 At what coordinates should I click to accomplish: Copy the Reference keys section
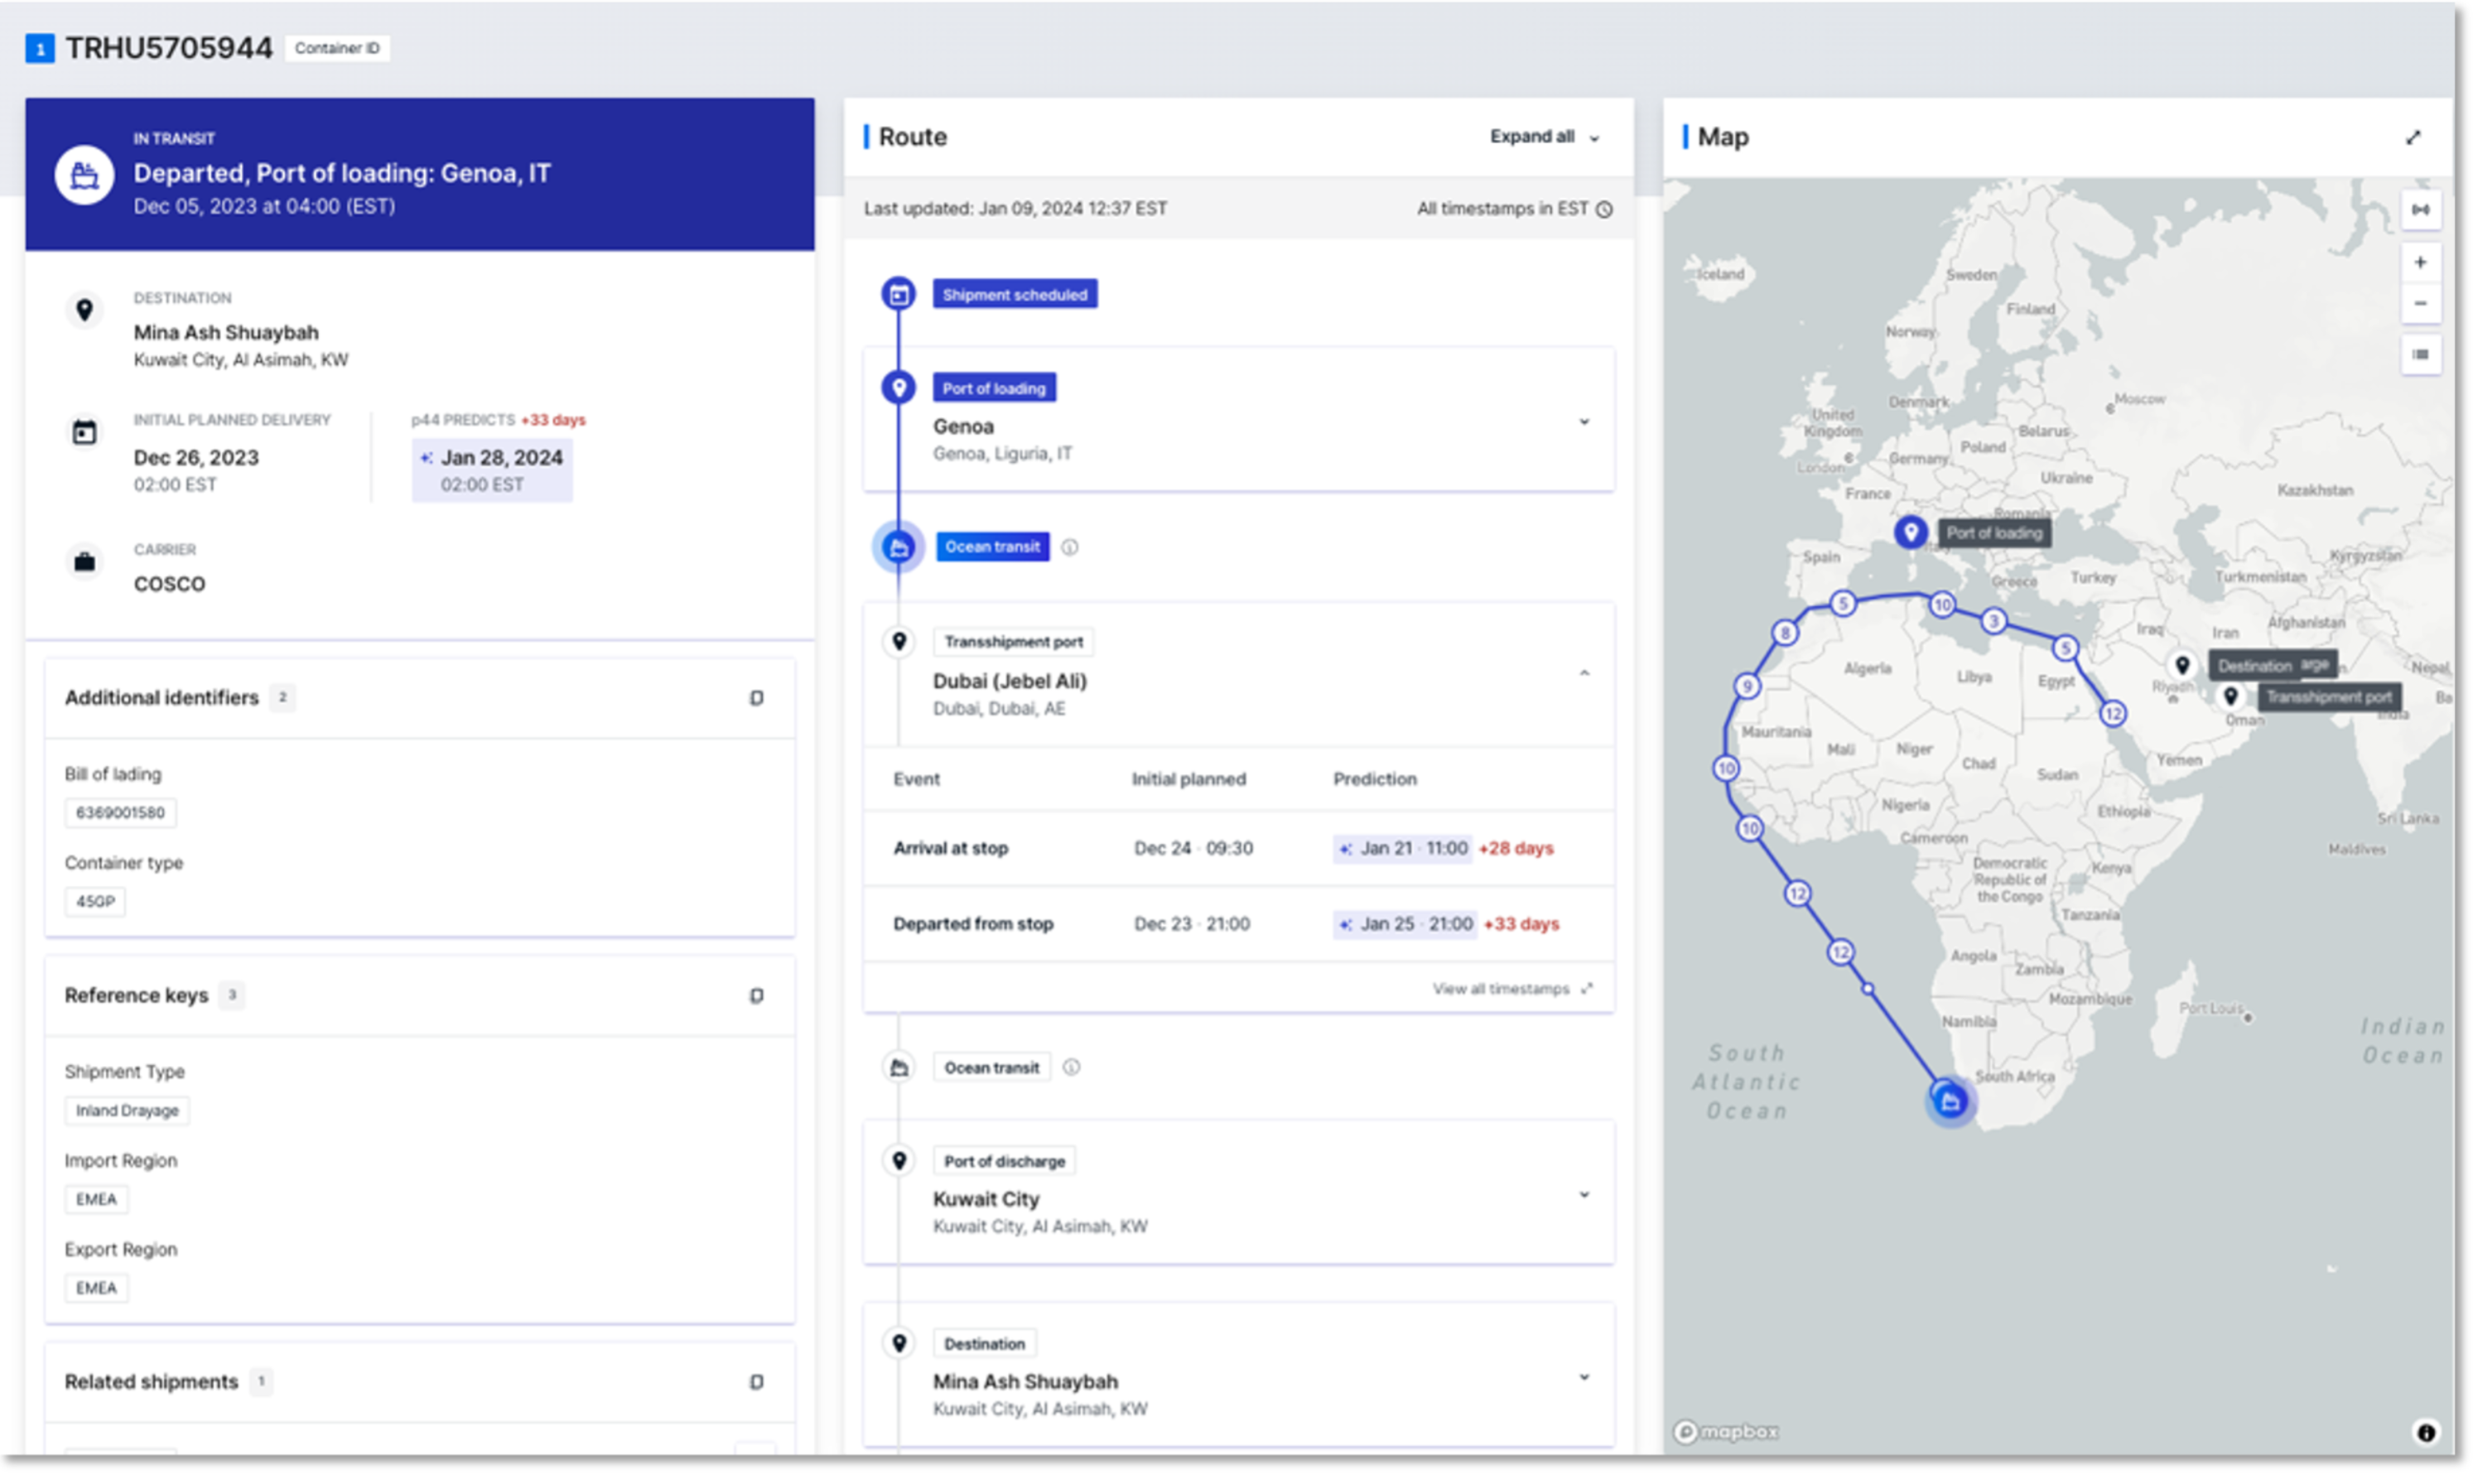tap(756, 996)
